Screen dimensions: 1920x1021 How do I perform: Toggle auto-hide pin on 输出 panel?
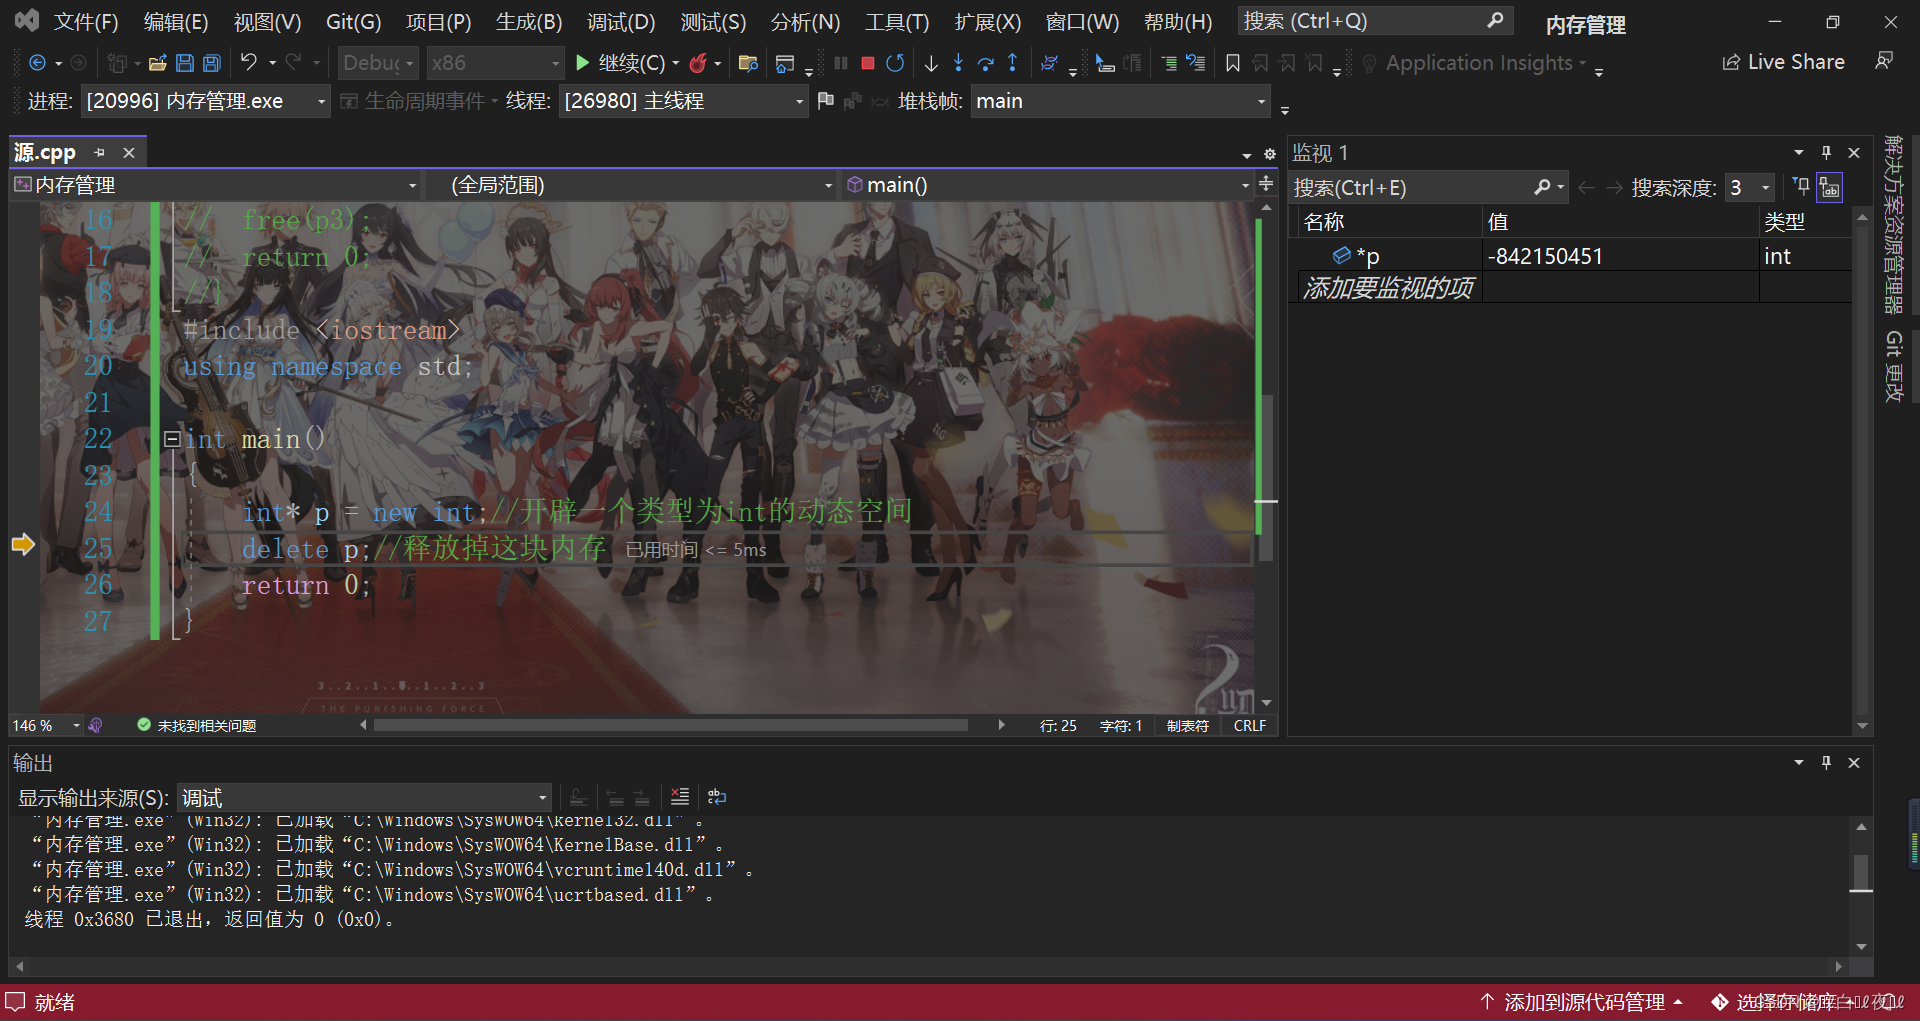click(1826, 762)
